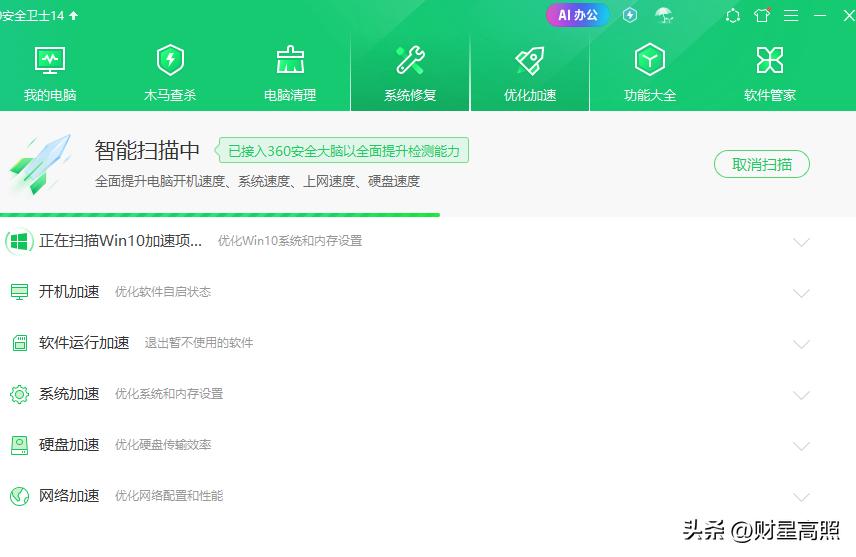The height and width of the screenshot is (557, 856).
Task: Click 退出暂不使用的软件 description
Action: 199,343
